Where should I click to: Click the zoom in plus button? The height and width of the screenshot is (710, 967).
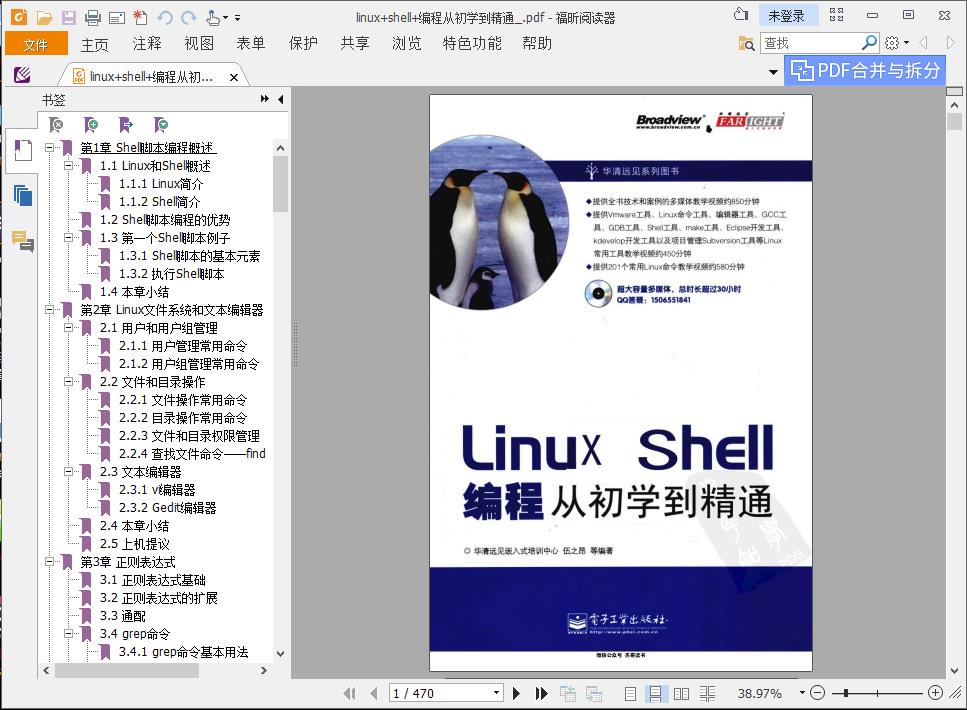935,693
